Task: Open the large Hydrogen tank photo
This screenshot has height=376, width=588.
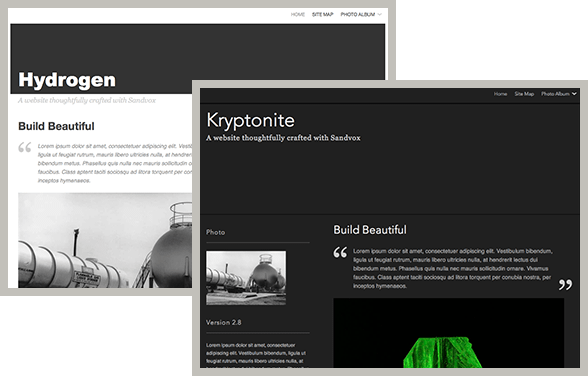Action: tap(105, 240)
